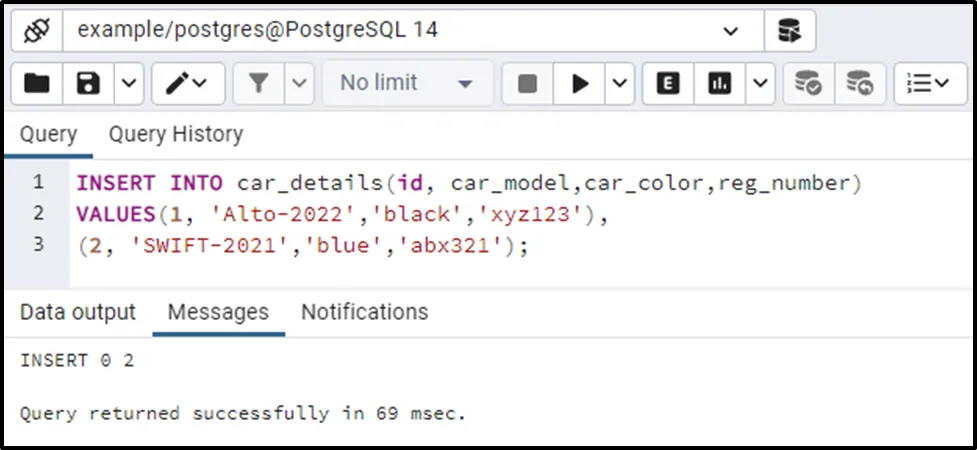Click the commit transaction icon
The image size is (977, 450).
click(x=808, y=83)
